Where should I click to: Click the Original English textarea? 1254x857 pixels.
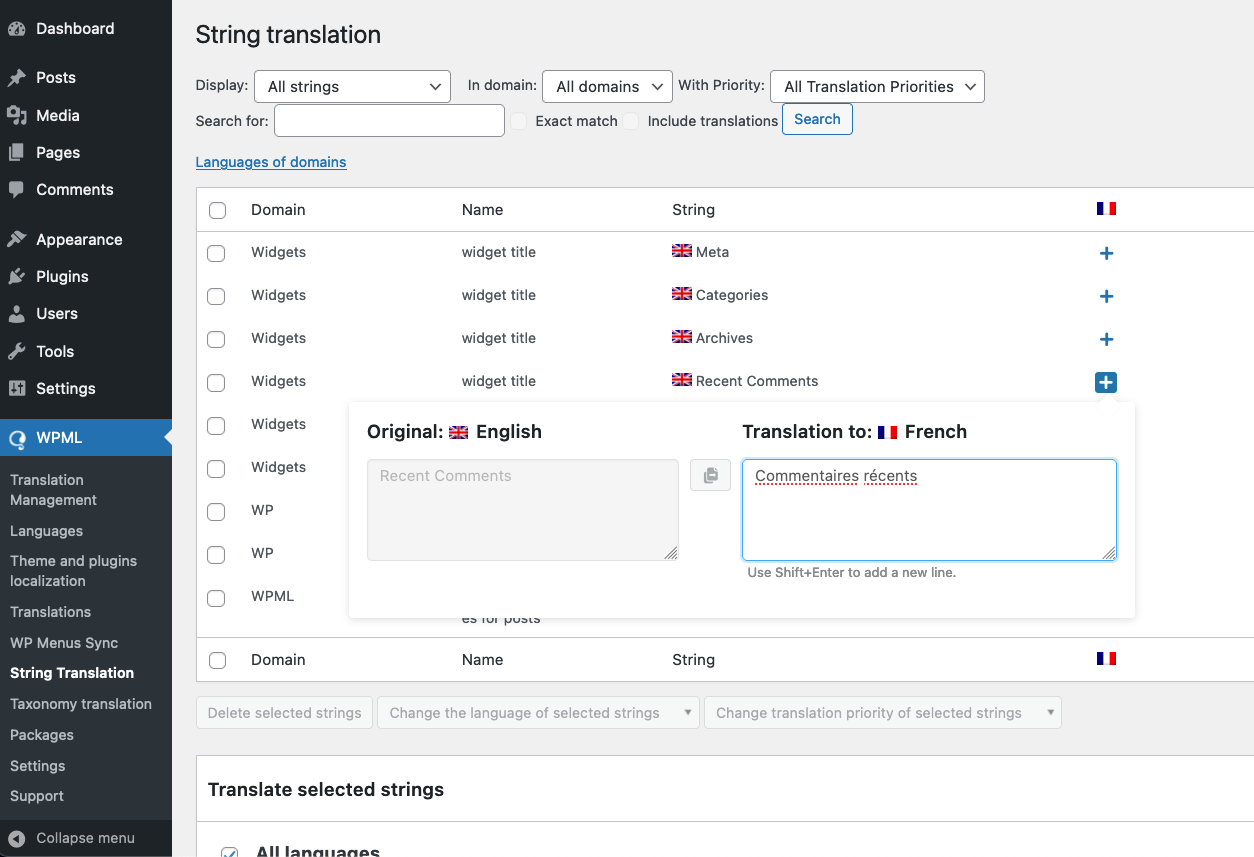[523, 510]
